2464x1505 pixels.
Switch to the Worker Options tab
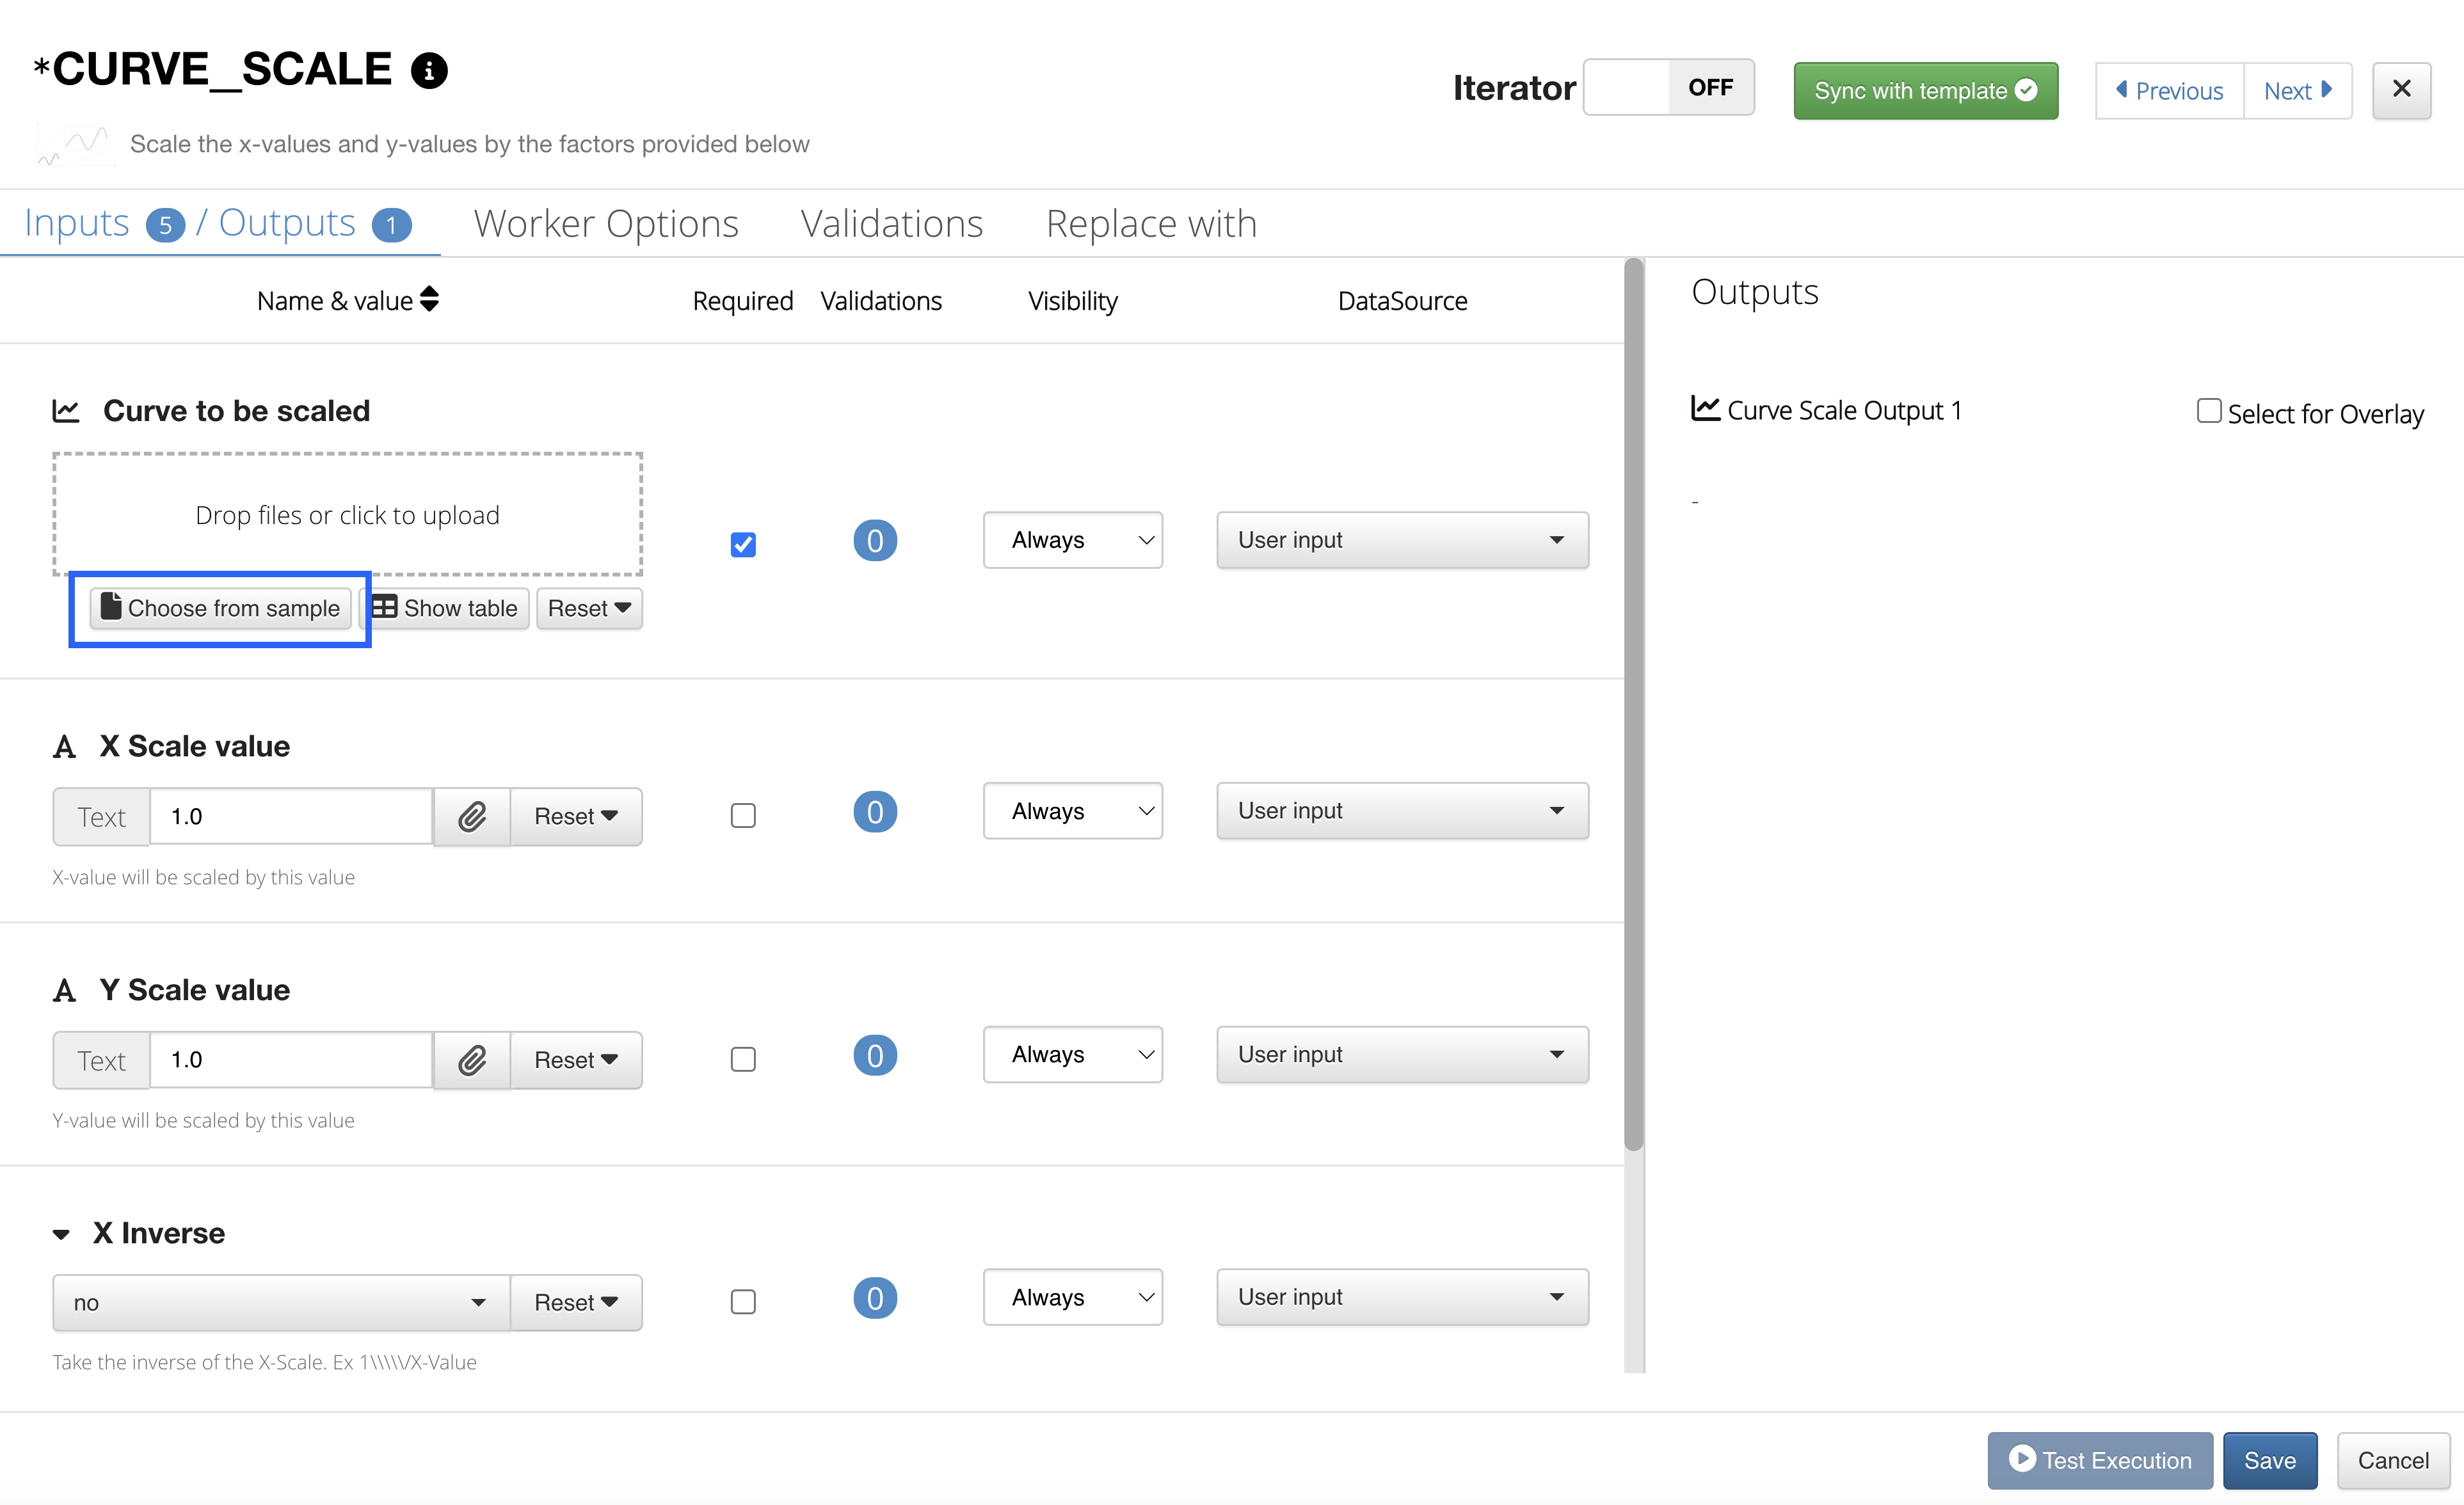click(606, 224)
